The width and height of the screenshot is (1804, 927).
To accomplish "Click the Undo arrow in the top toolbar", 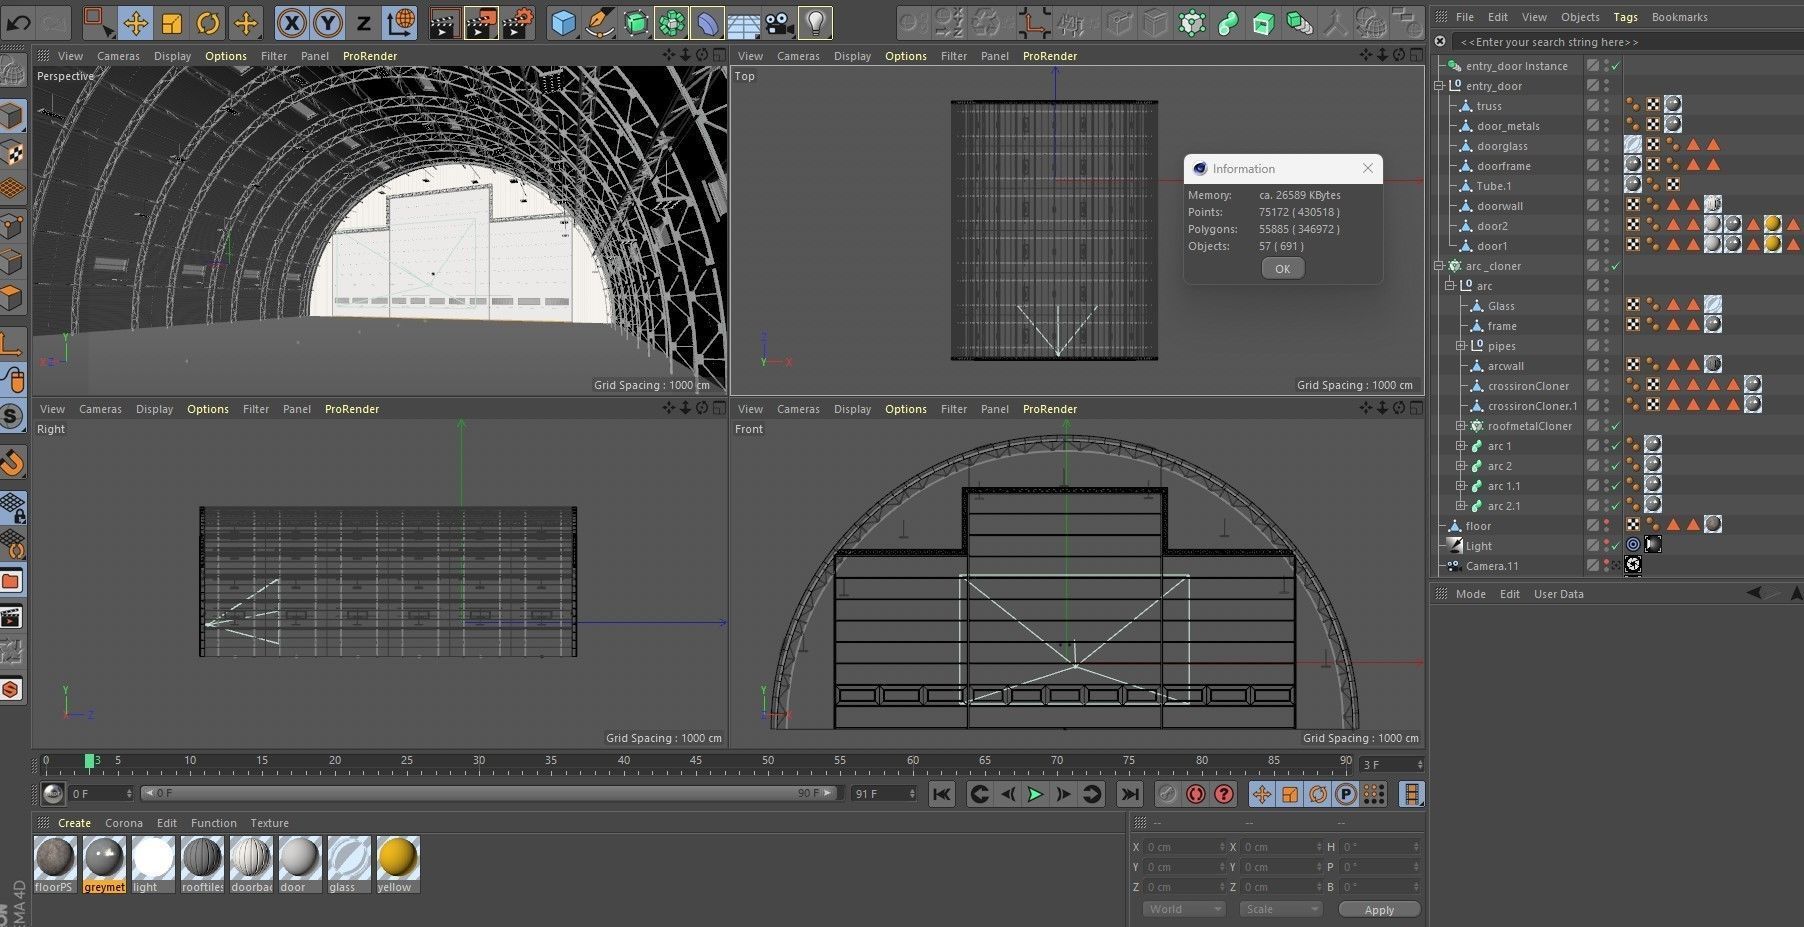I will click(19, 21).
